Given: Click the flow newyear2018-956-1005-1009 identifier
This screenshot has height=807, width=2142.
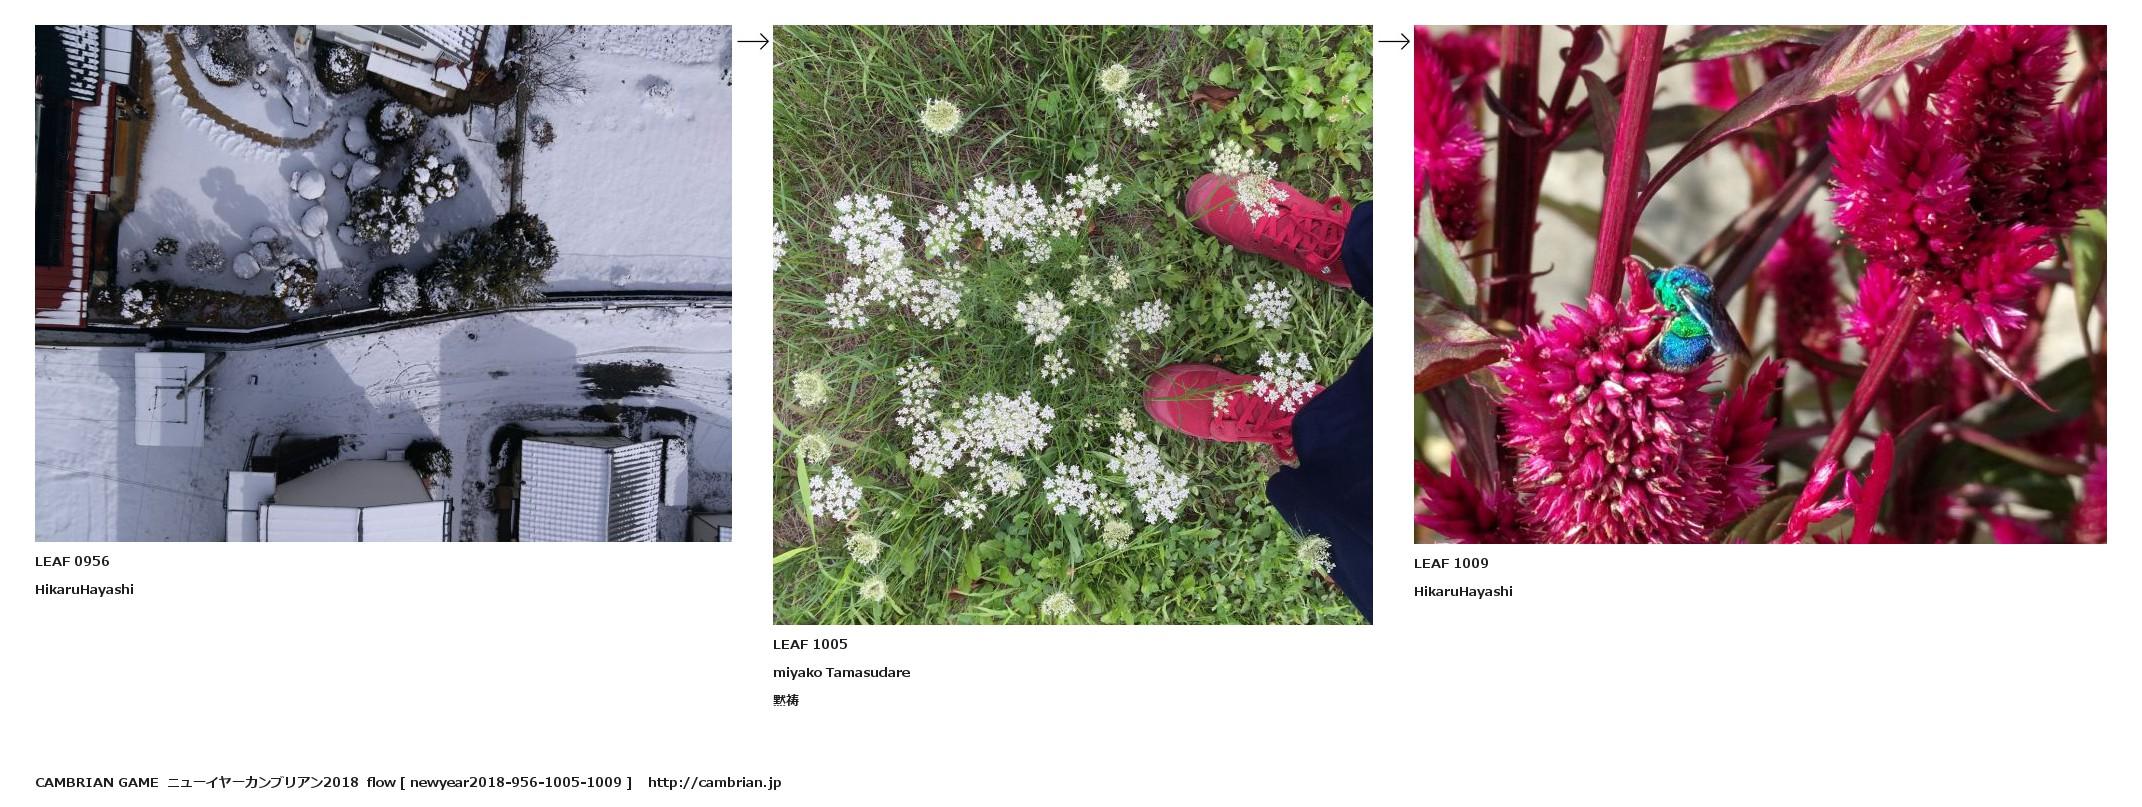Looking at the screenshot, I should tap(499, 782).
